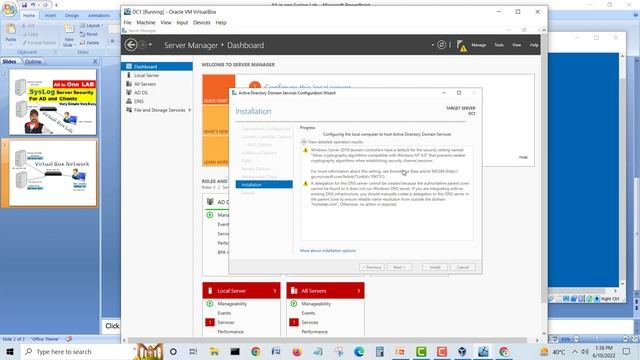Open VirtualBox Devices menu
640x360 pixels.
[202, 22]
